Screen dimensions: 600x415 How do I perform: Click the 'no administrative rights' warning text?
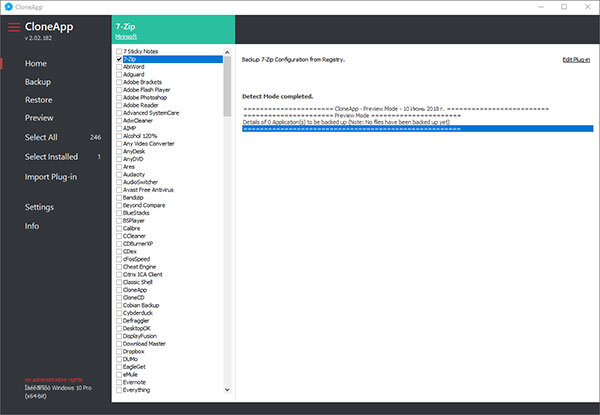click(54, 380)
